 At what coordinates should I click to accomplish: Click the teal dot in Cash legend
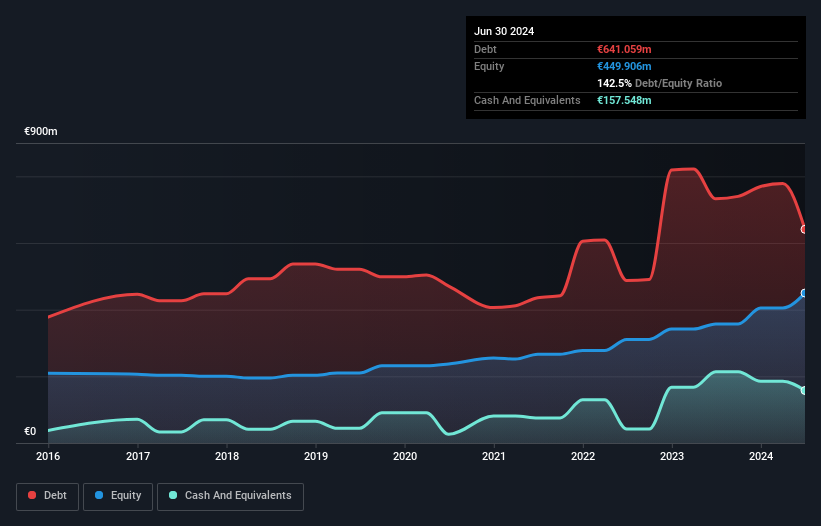173,495
